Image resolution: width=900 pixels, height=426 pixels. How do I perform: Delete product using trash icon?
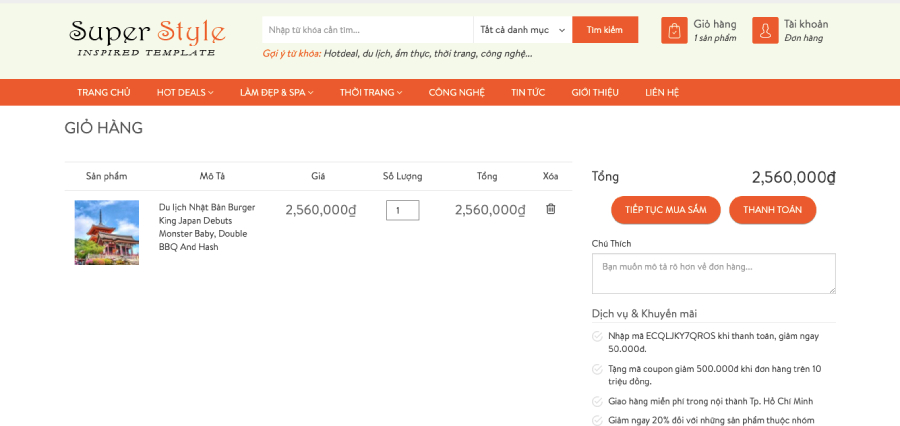[550, 209]
